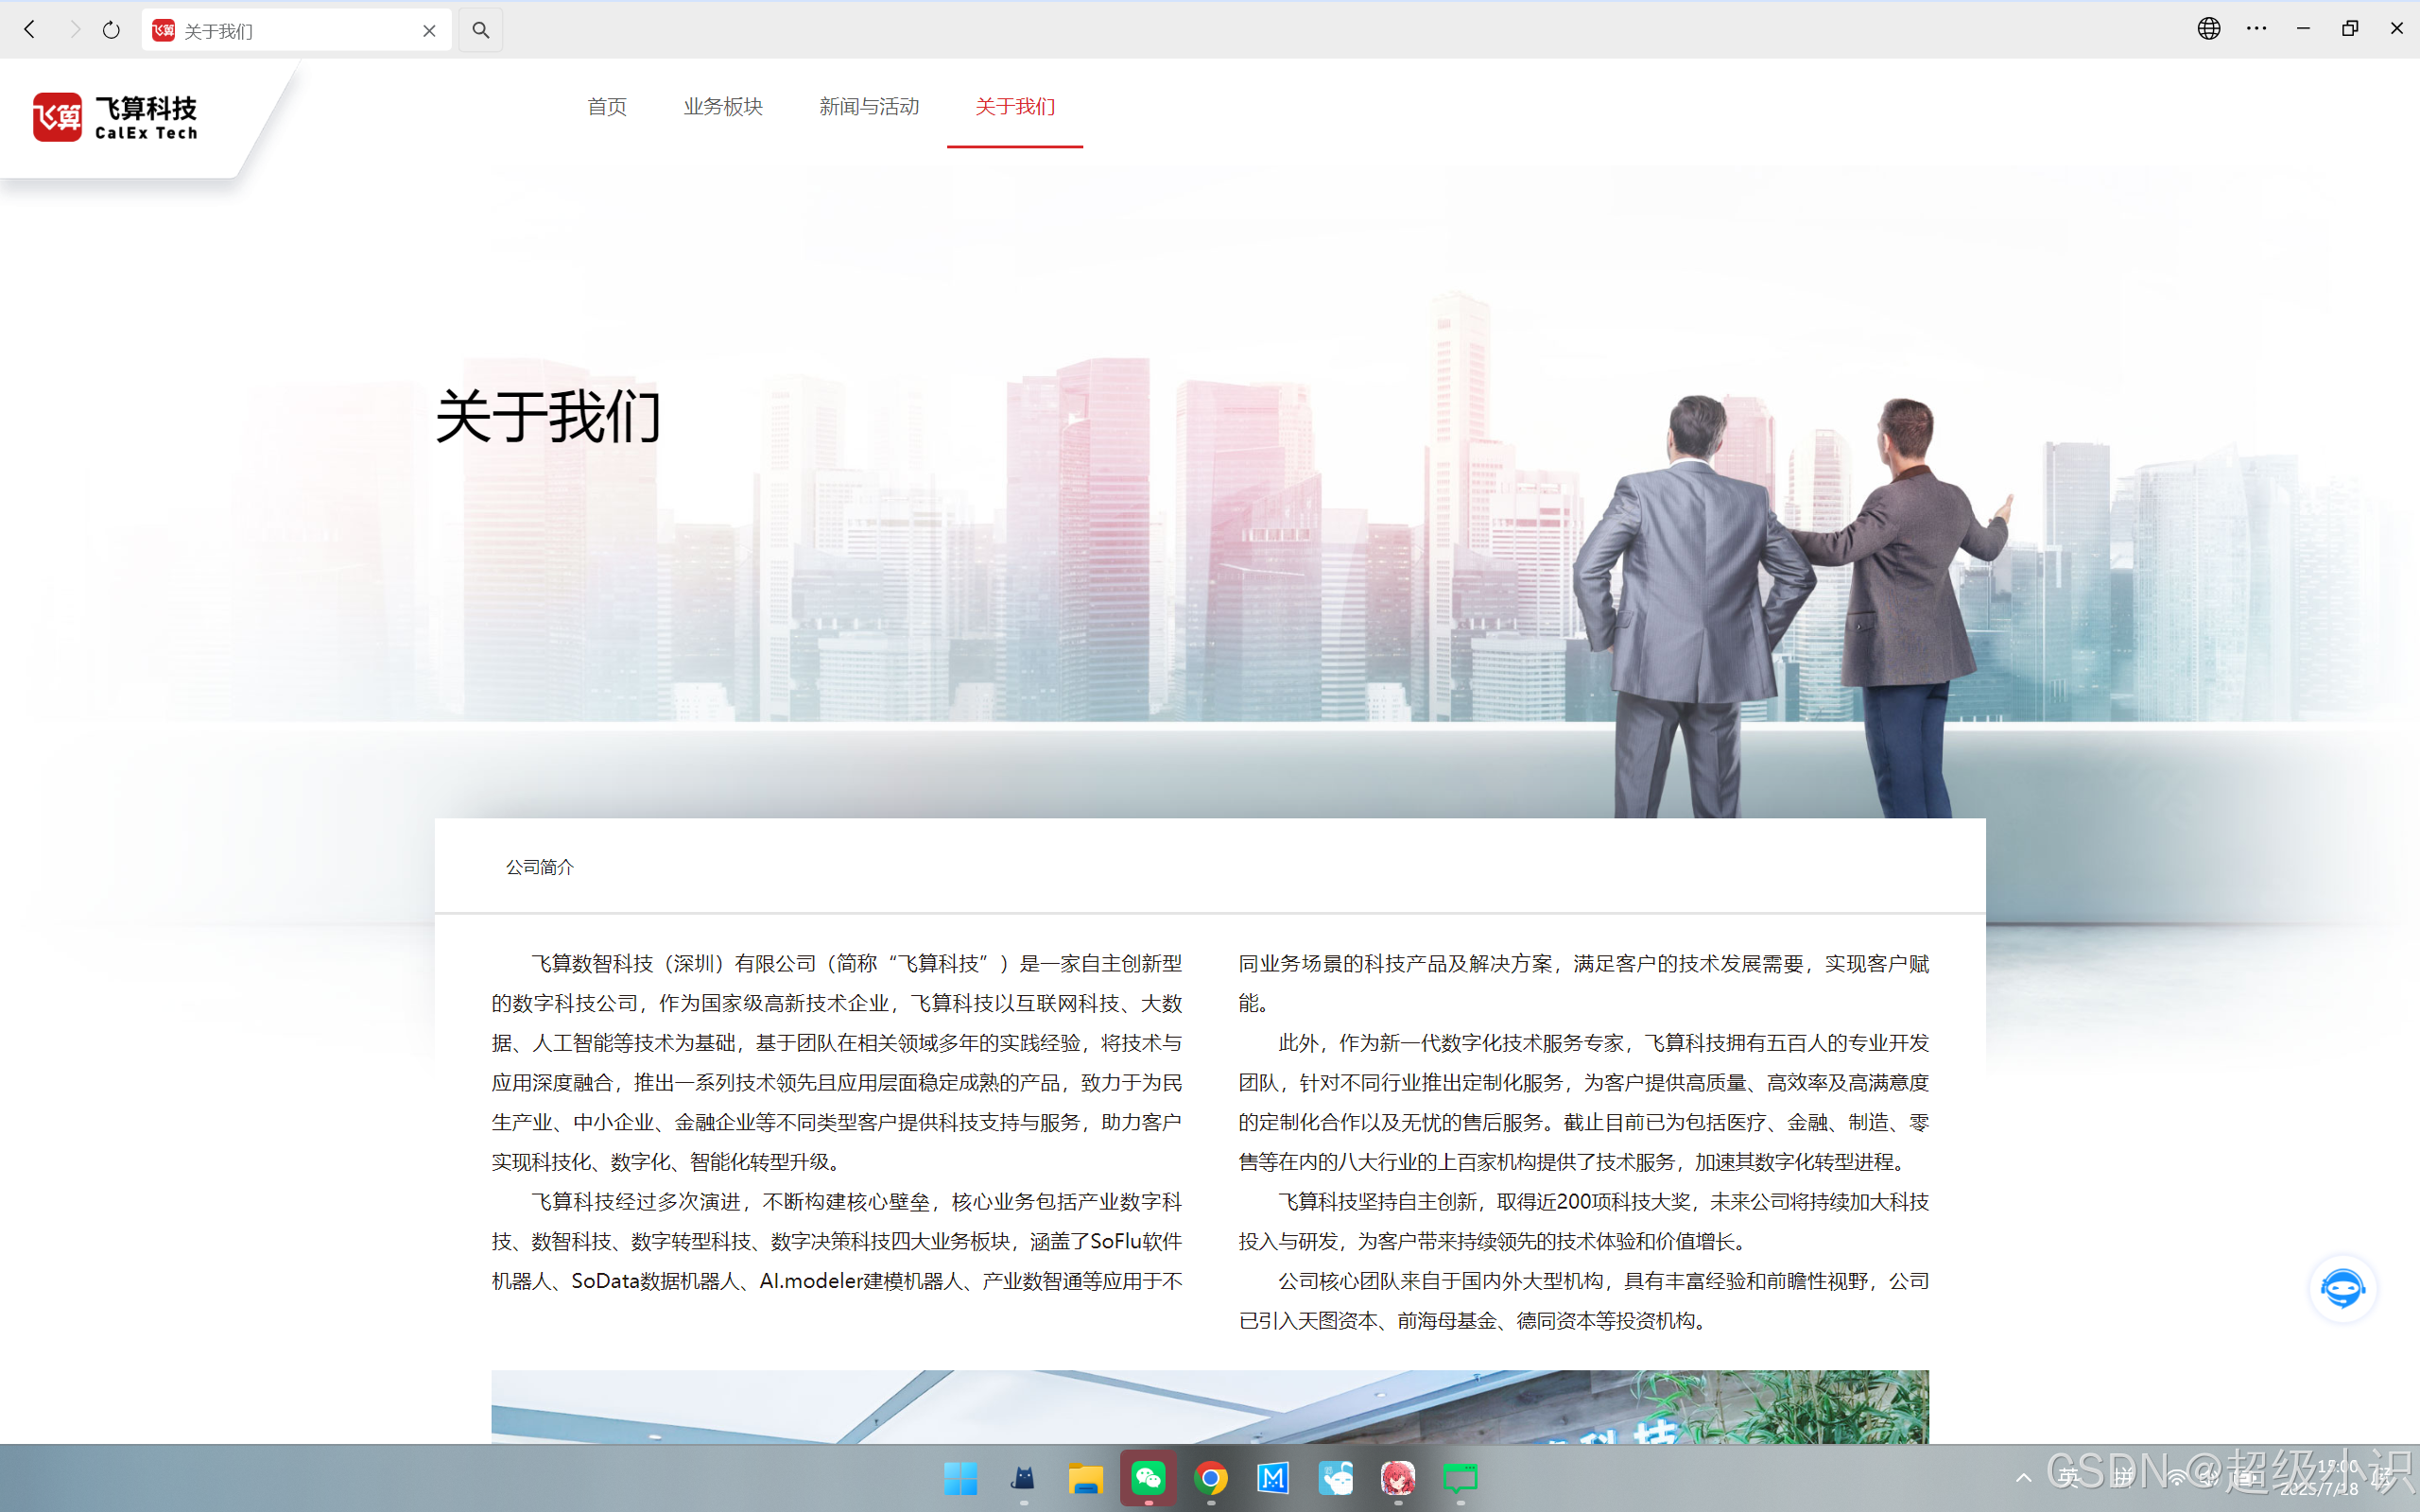Screen dimensions: 2420x1512
Task: Click the paragraph starting 飞算科技坚持自主创新
Action: [x=1584, y=1221]
